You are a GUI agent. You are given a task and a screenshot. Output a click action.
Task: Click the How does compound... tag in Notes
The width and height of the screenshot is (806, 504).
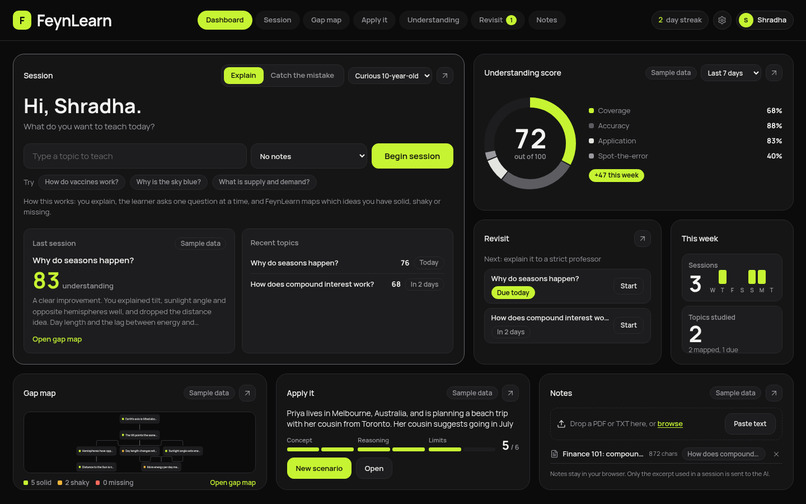coord(723,454)
